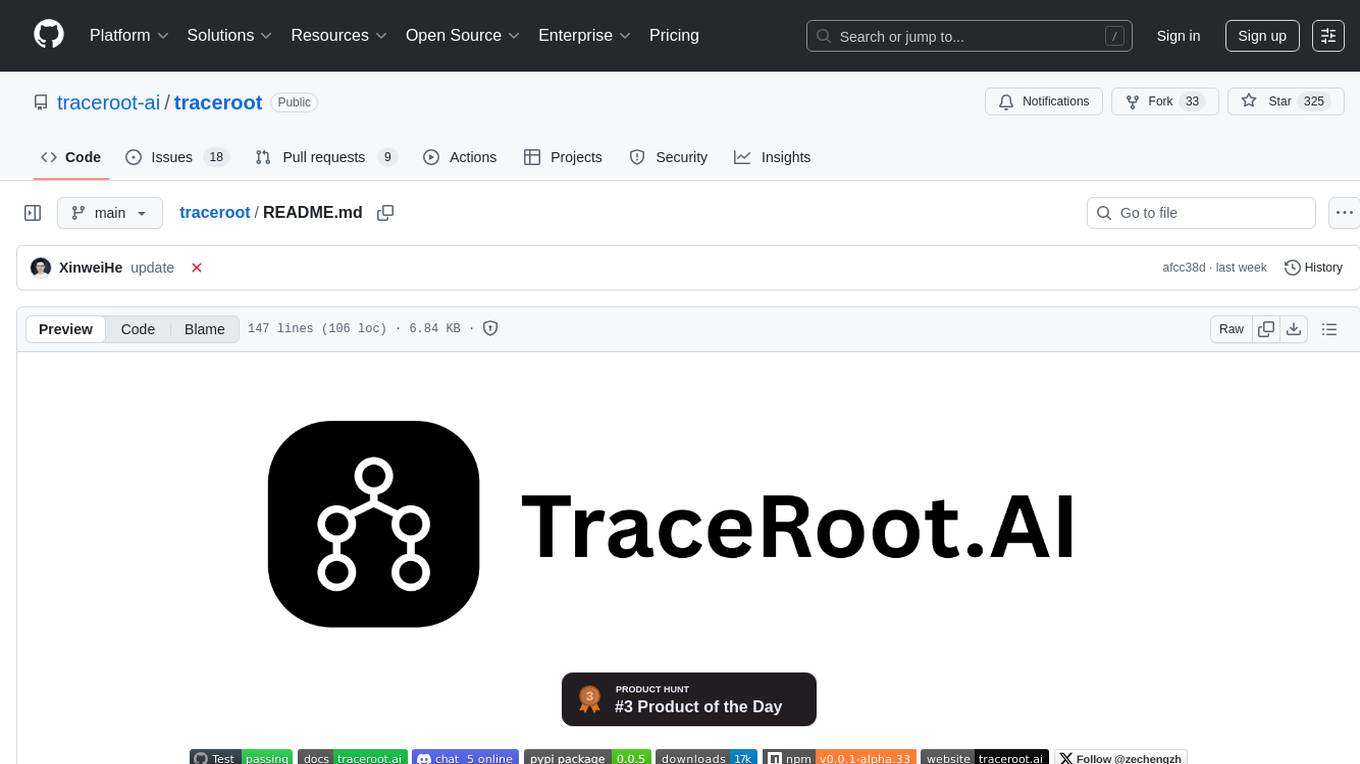Click the npm v0.0.1-alpha.33 badge
Image resolution: width=1360 pixels, height=764 pixels.
(839, 758)
